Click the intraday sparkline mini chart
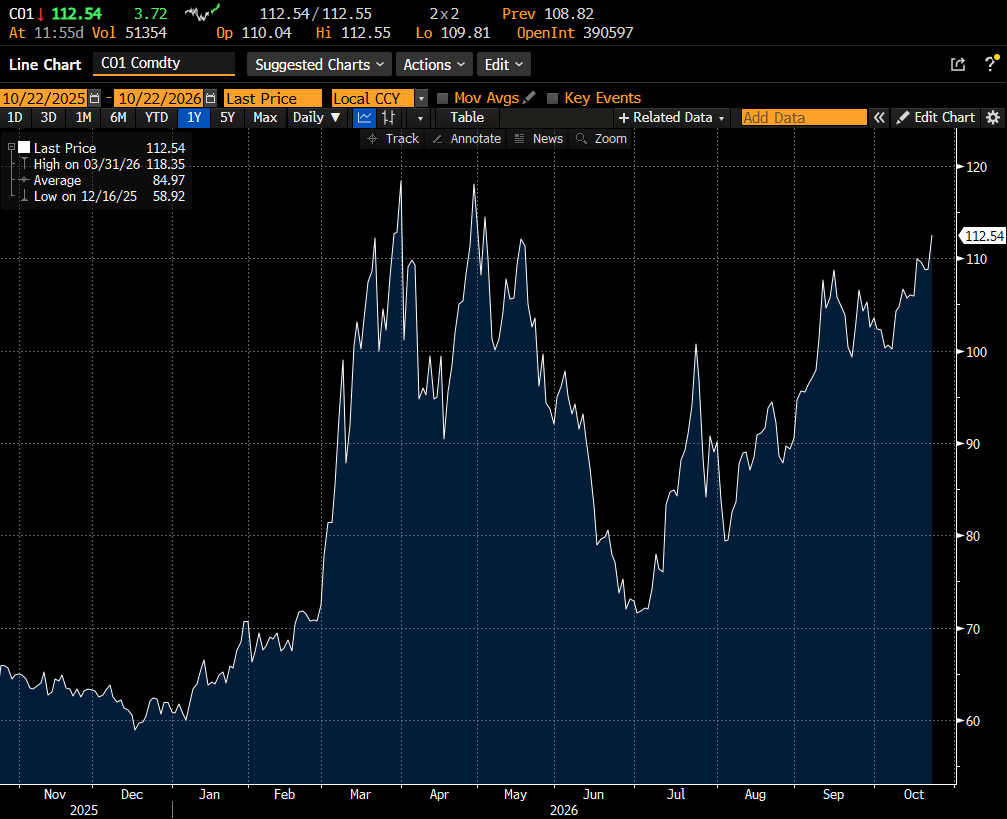Viewport: 1007px width, 819px height. click(x=202, y=12)
